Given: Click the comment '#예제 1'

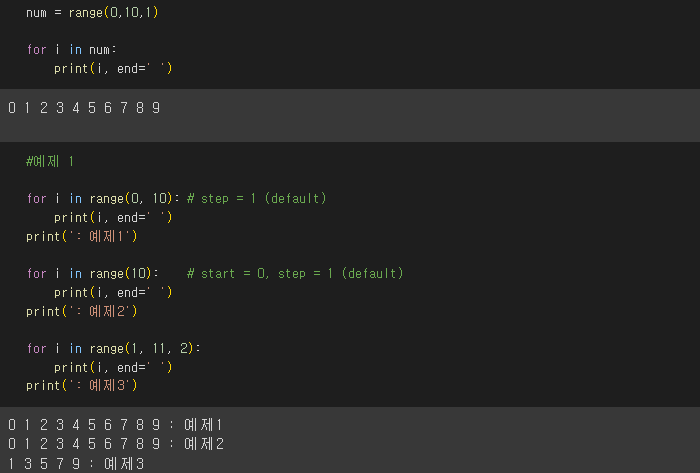Looking at the screenshot, I should click(50, 162).
